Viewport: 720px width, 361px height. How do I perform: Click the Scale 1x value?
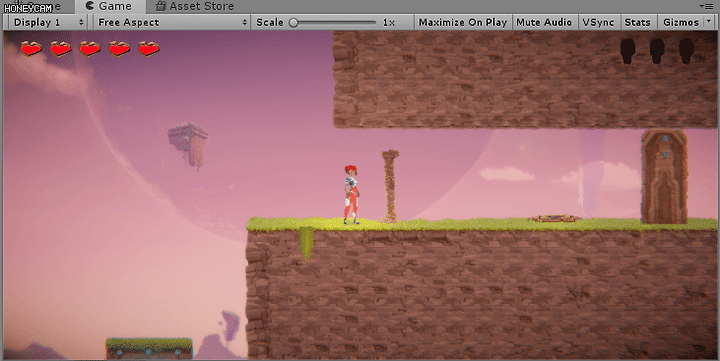coord(388,23)
